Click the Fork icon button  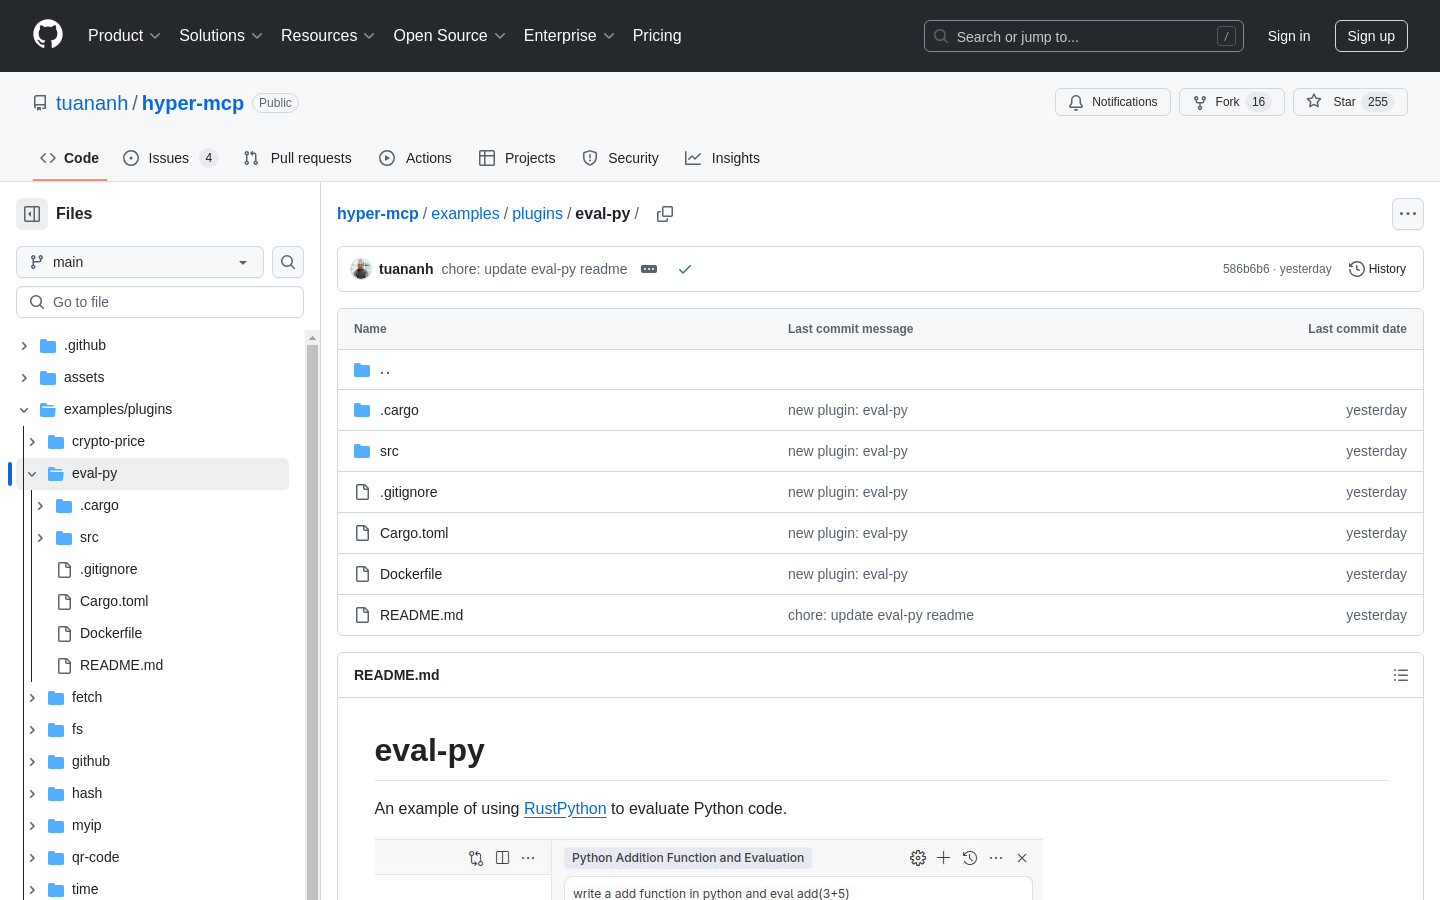tap(1231, 102)
